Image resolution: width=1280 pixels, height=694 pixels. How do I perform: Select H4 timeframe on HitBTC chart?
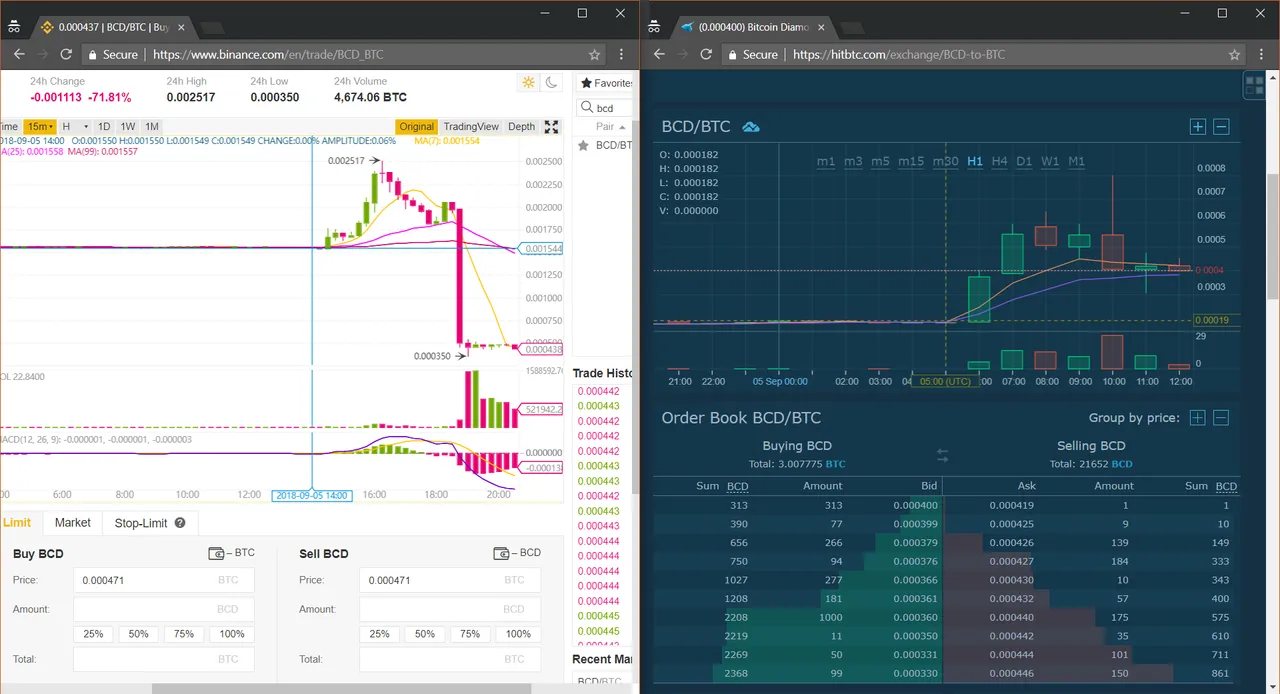click(1000, 161)
